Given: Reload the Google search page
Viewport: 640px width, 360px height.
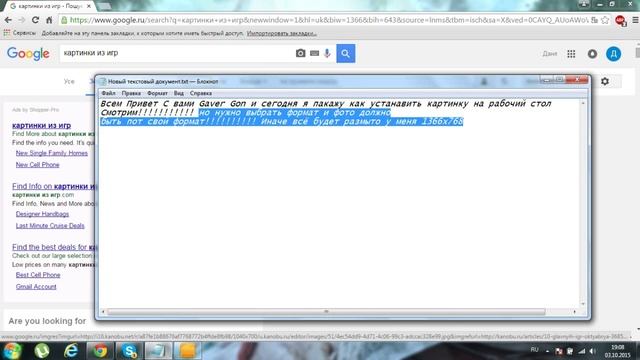Looking at the screenshot, I should pyautogui.click(x=36, y=20).
